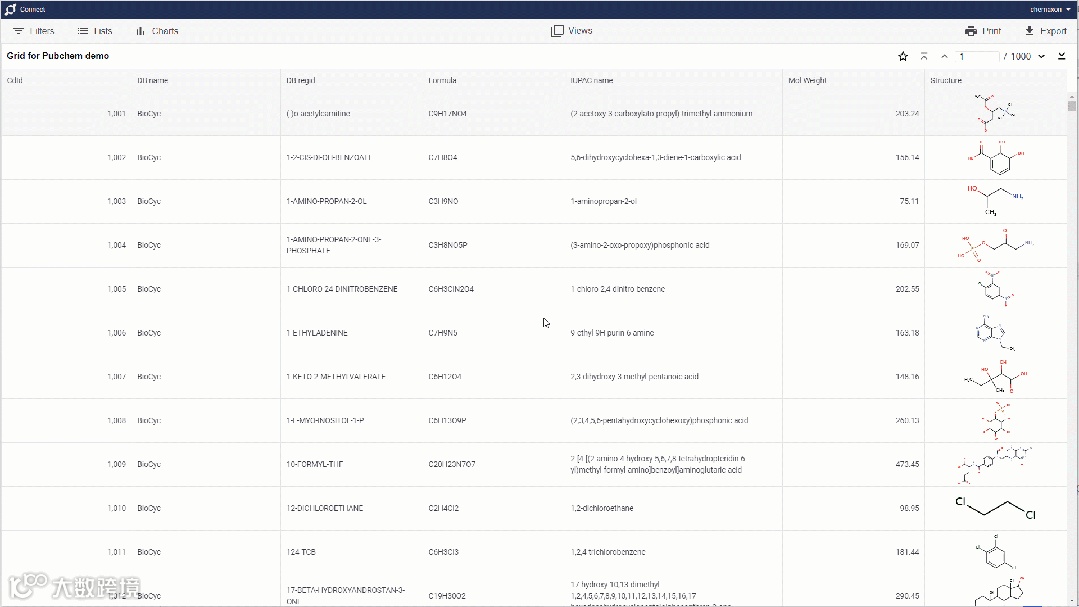Image resolution: width=1079 pixels, height=607 pixels.
Task: Open structure image of row 1,008
Action: point(996,420)
